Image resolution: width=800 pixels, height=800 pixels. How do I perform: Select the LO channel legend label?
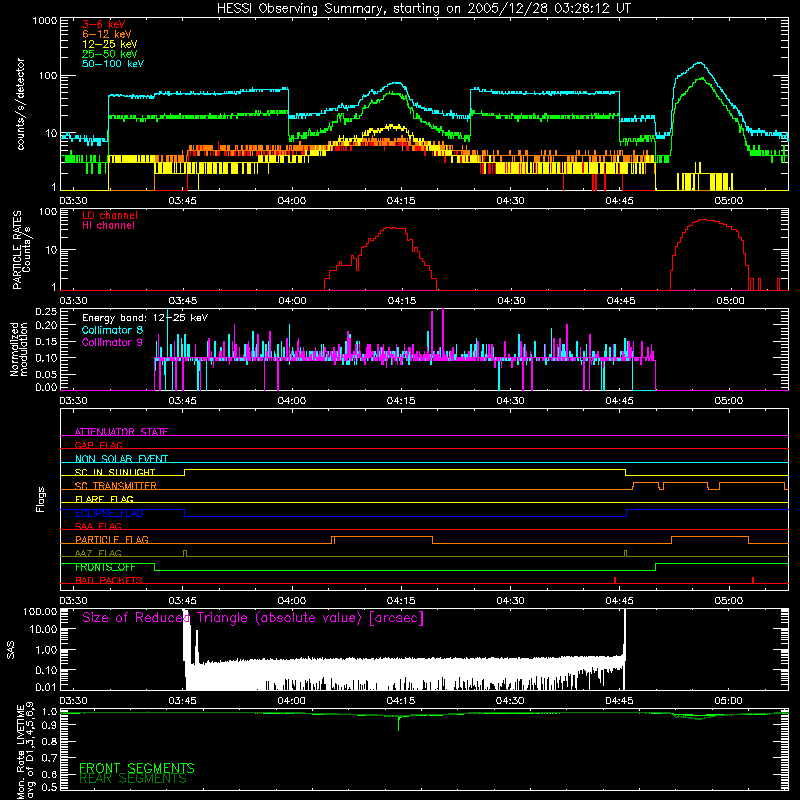point(110,215)
